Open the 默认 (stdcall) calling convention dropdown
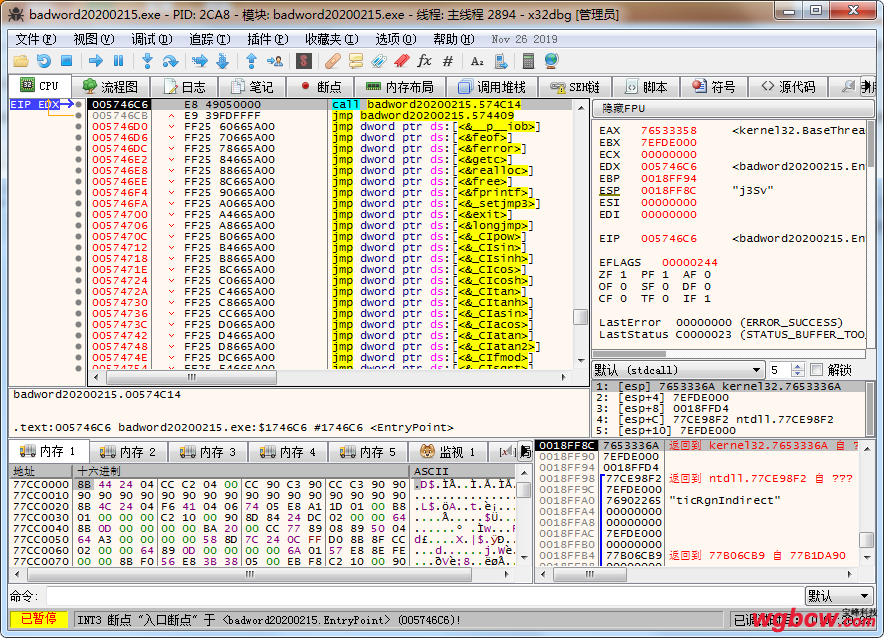Screen dimensions: 884x638 678,370
